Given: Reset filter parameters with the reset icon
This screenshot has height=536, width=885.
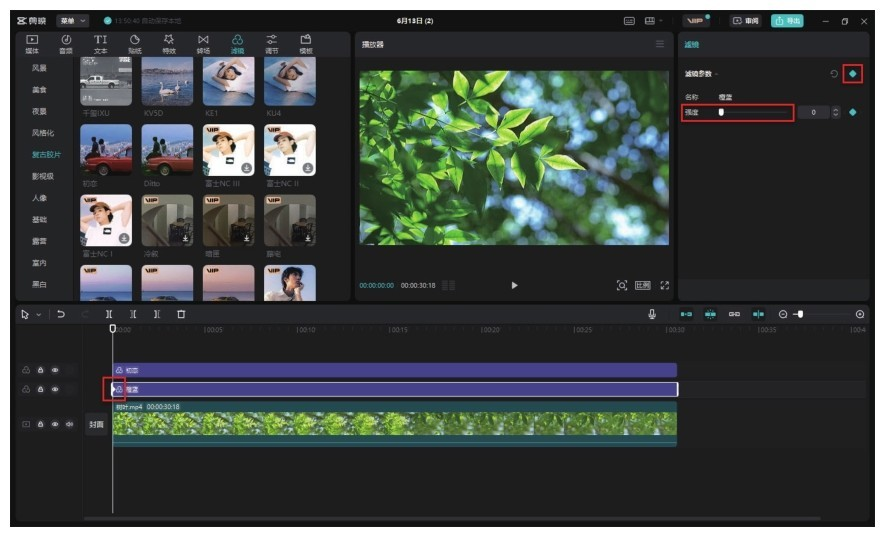Looking at the screenshot, I should (x=834, y=74).
